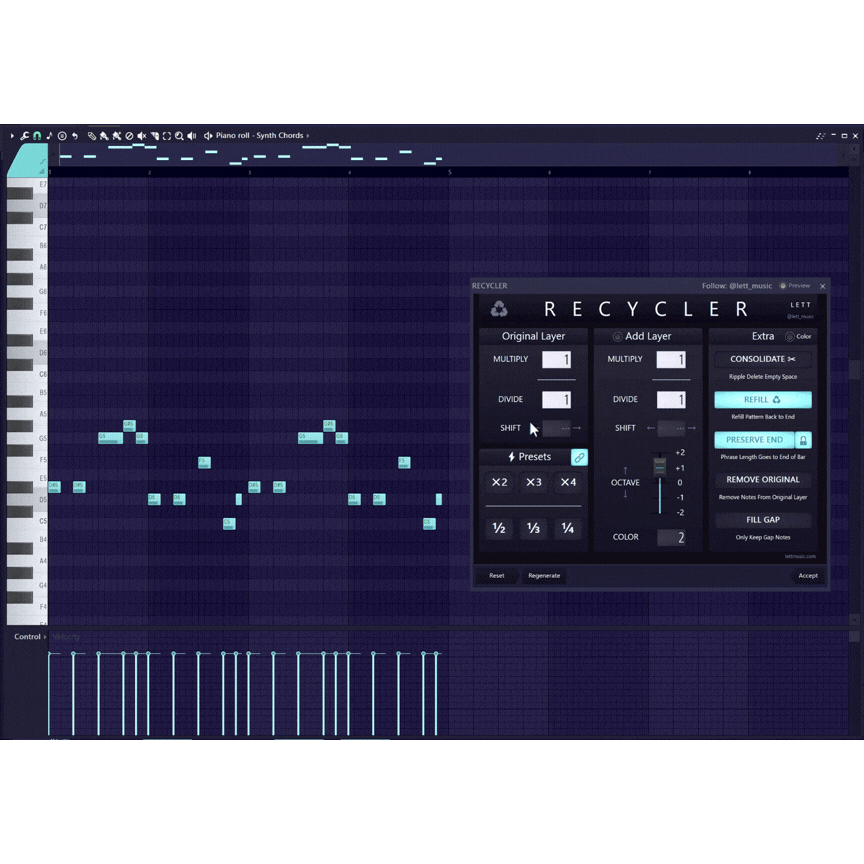Click the target channel speaker icon
Image resolution: width=864 pixels, height=864 pixels.
click(208, 136)
